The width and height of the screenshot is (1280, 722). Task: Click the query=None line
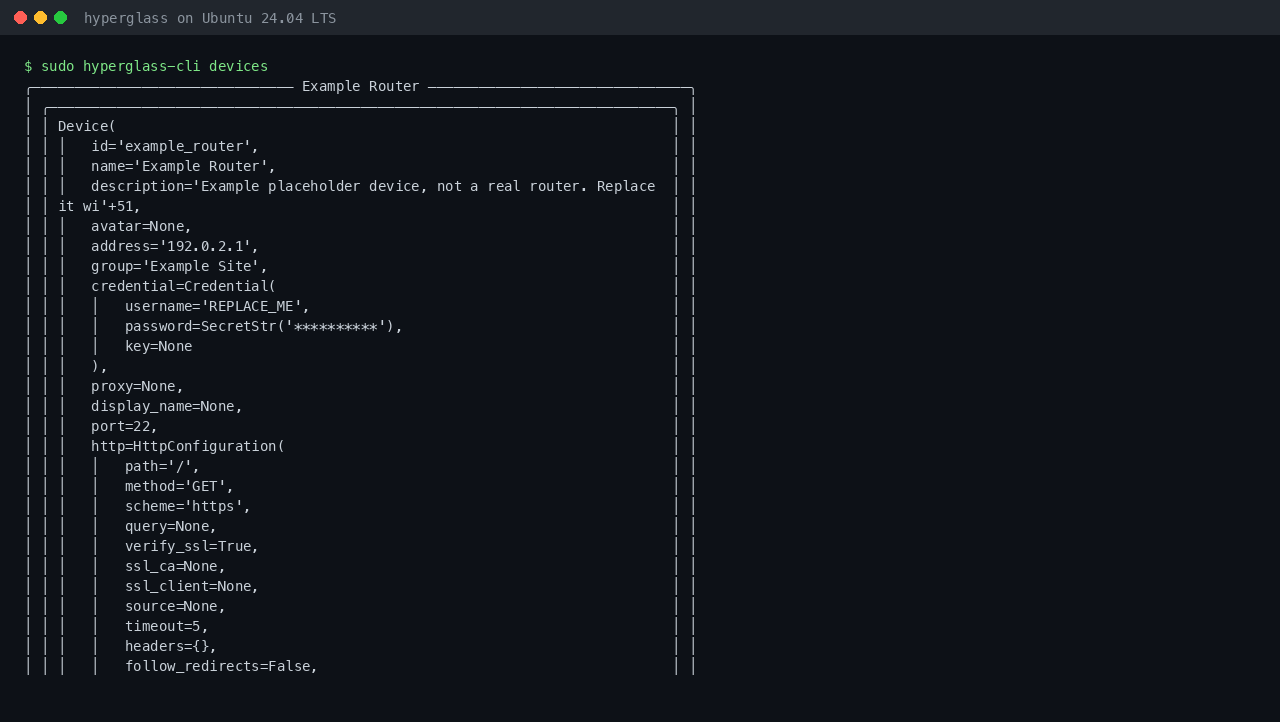click(x=170, y=526)
